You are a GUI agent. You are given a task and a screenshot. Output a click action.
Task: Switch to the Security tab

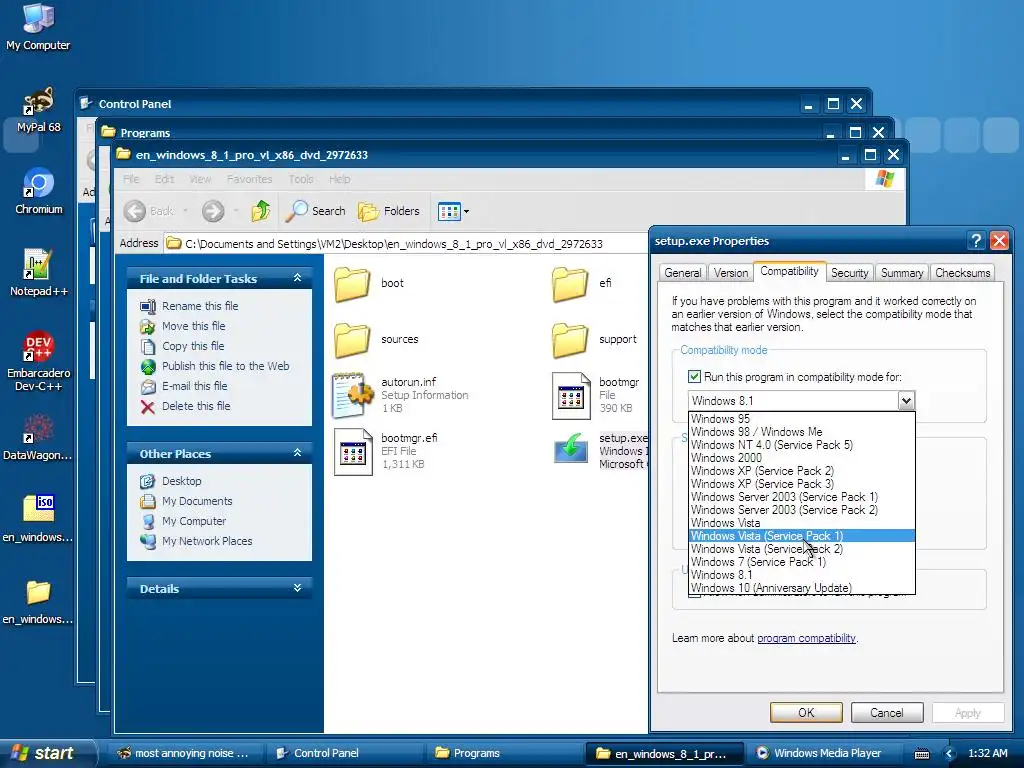[x=849, y=273]
